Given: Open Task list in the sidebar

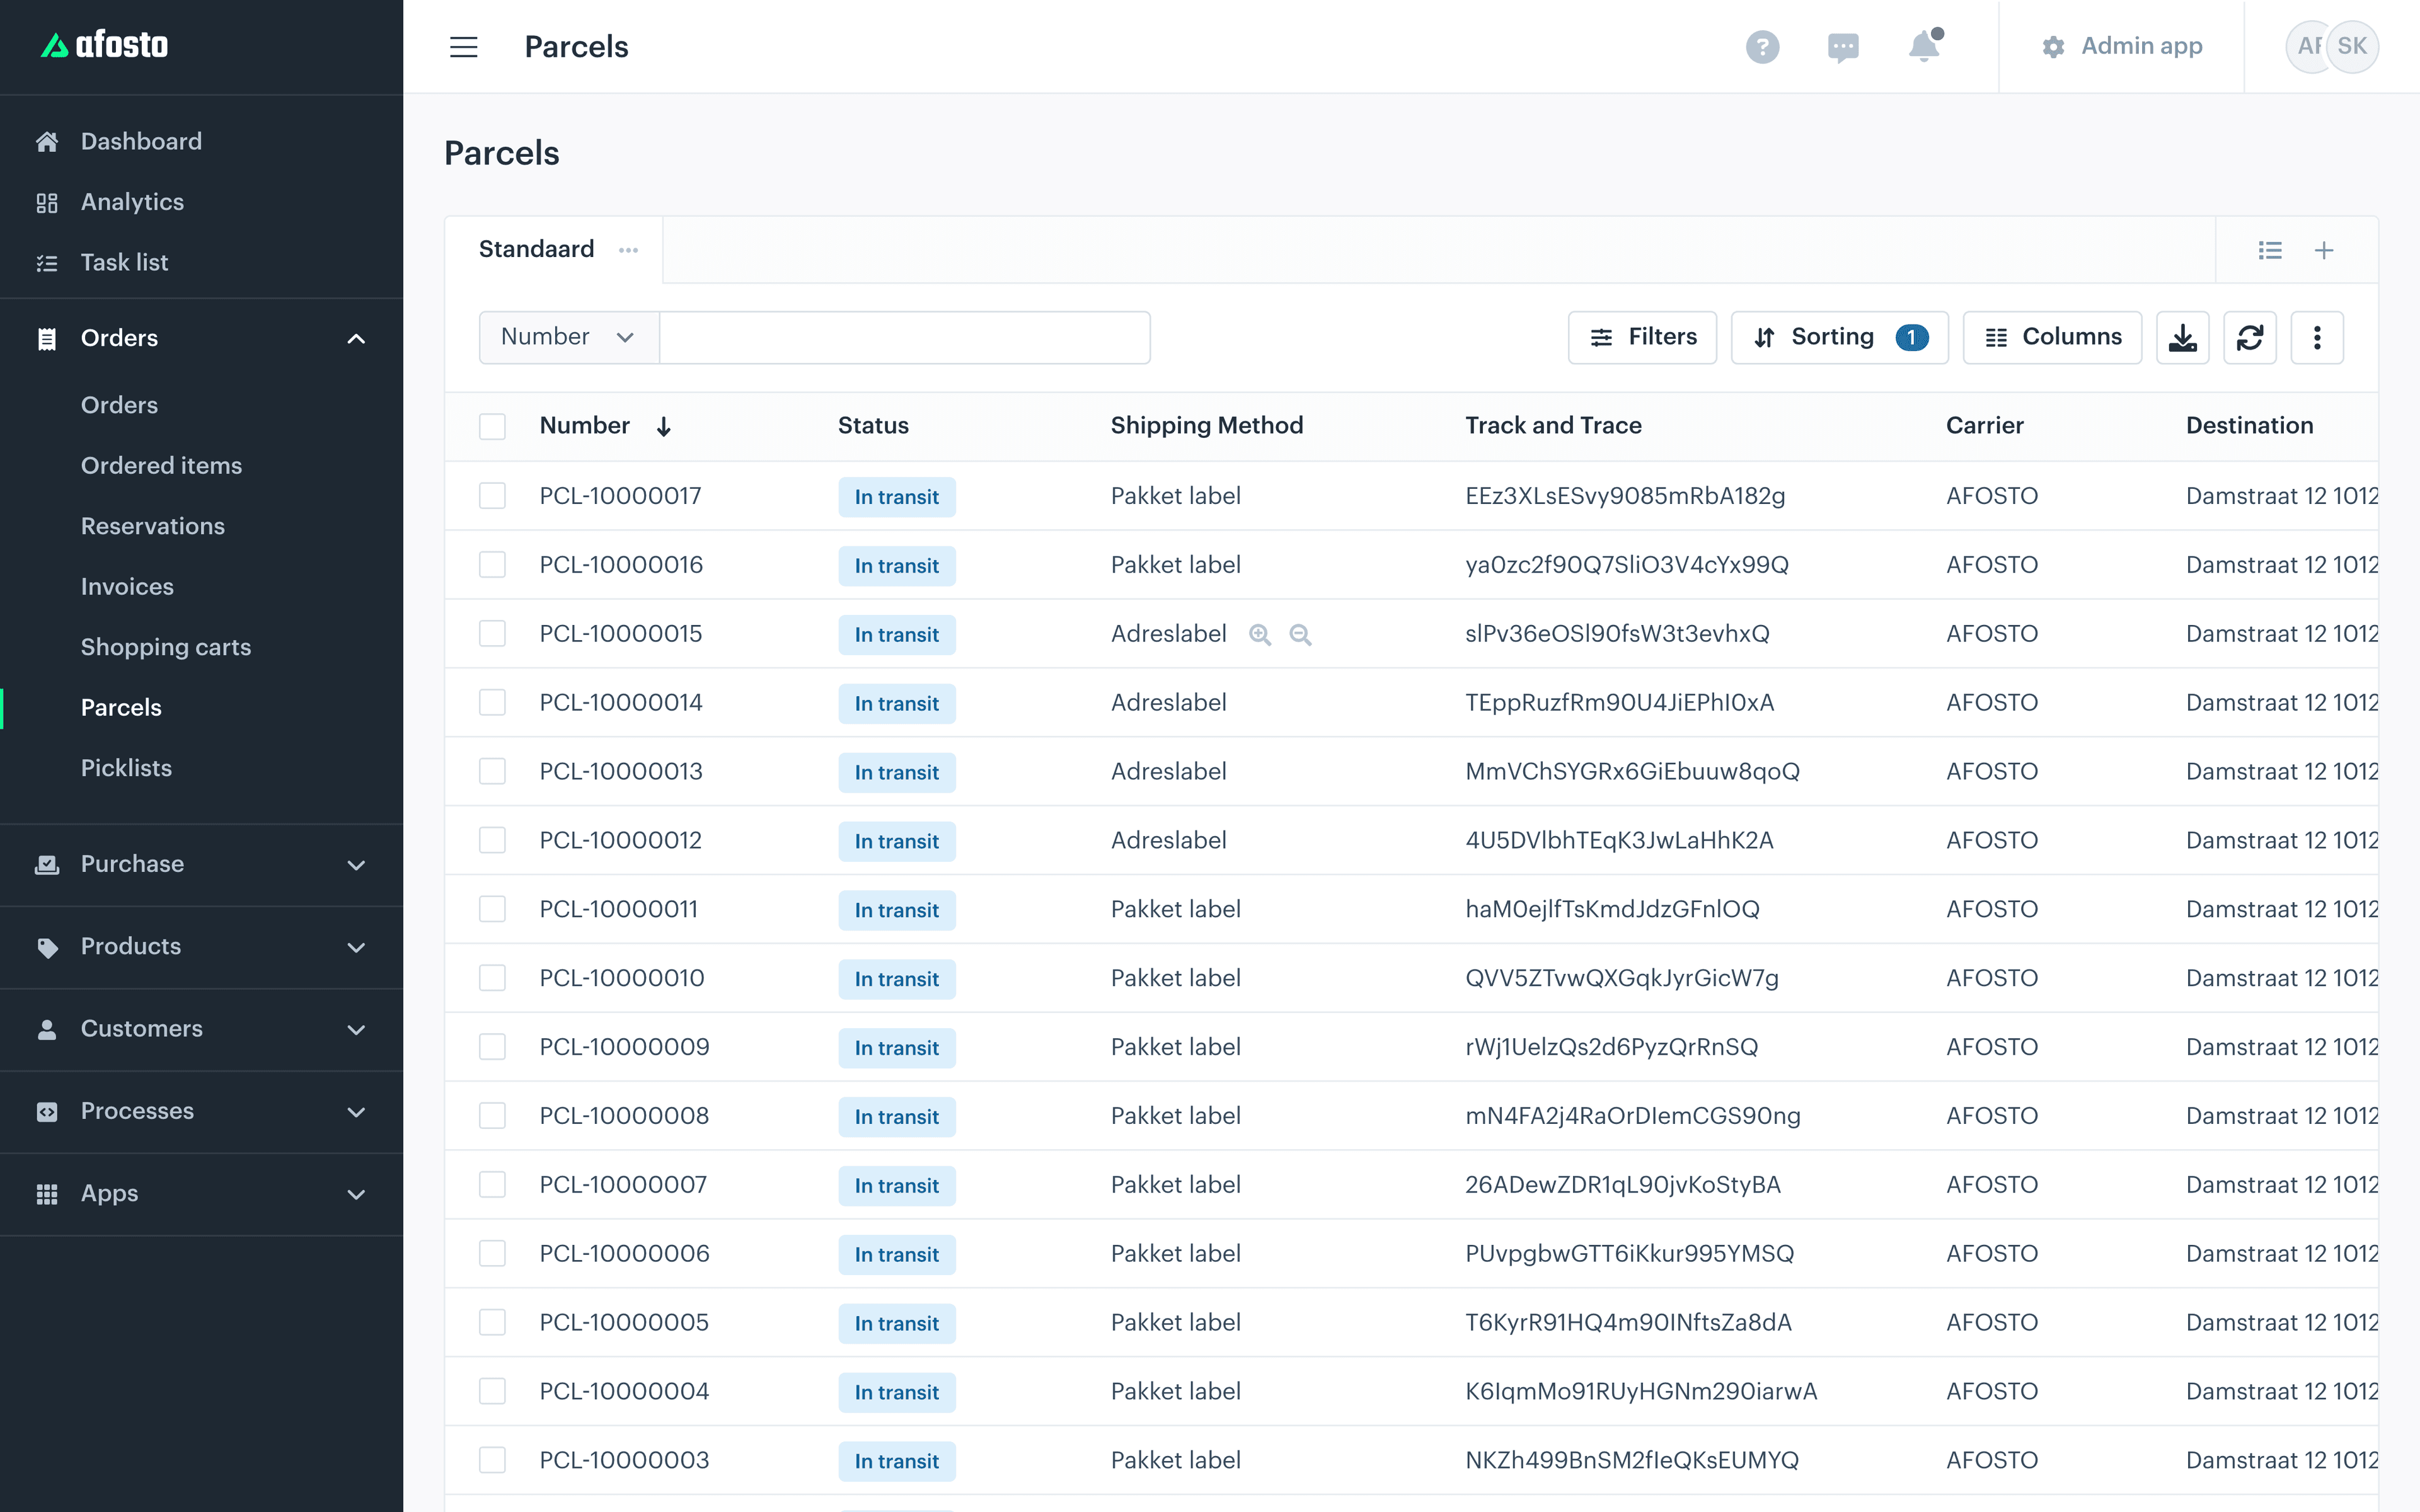Looking at the screenshot, I should click(x=124, y=263).
